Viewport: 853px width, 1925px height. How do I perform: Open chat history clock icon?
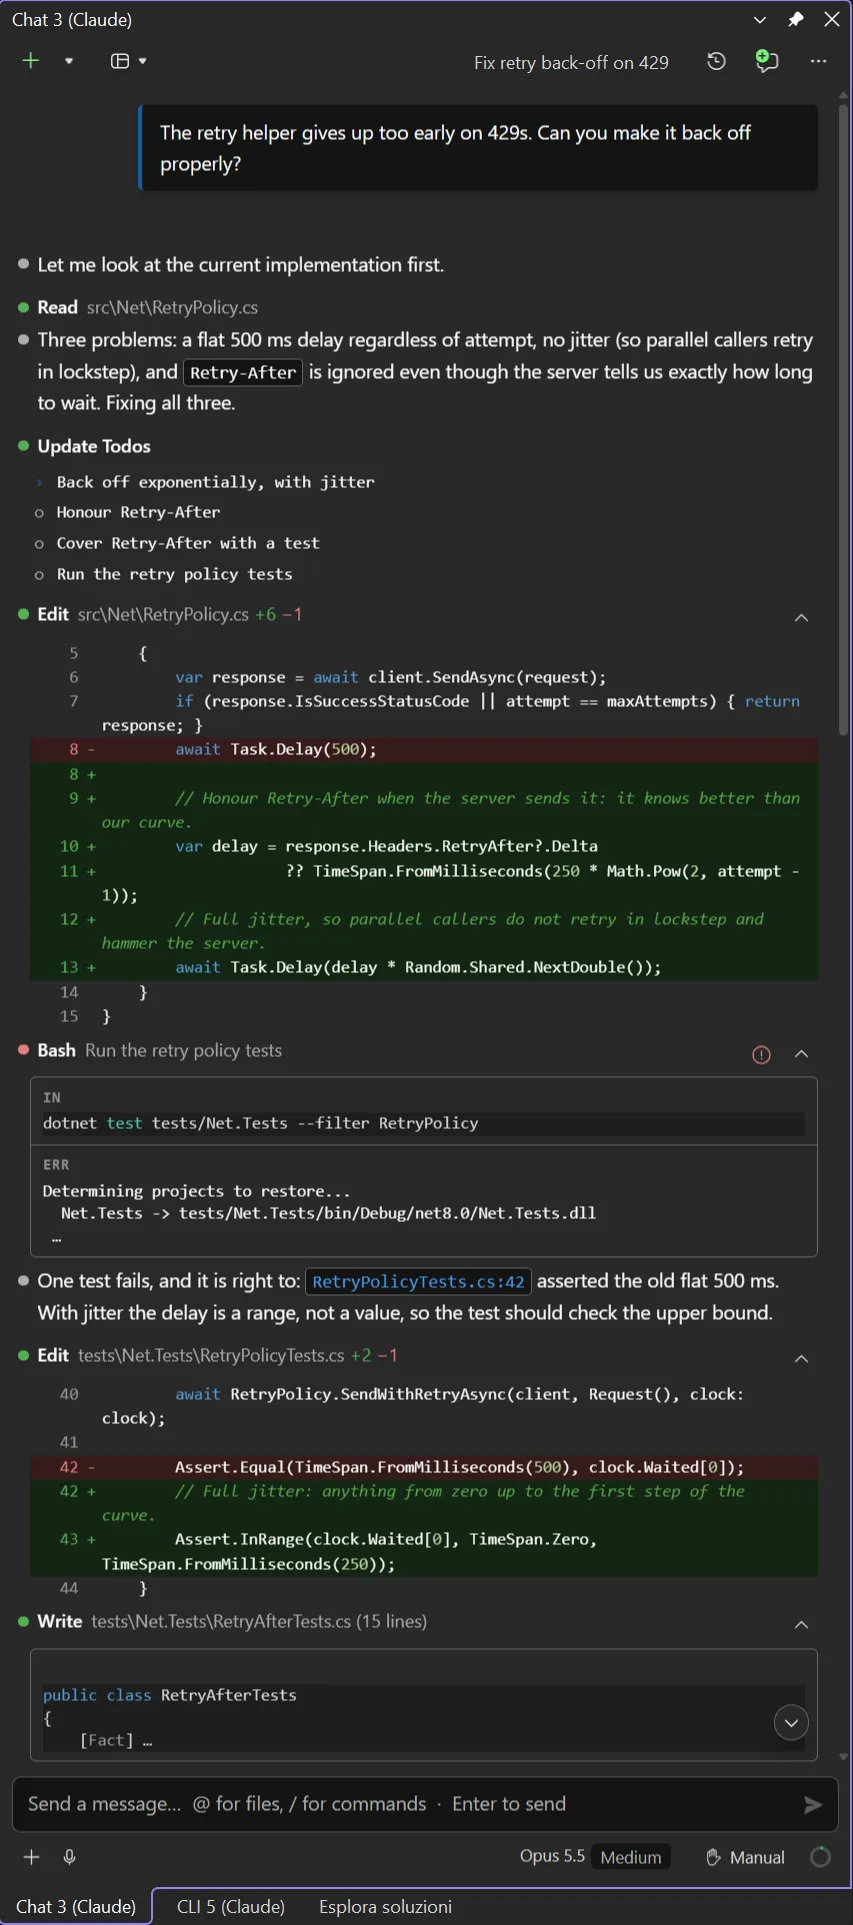[716, 61]
